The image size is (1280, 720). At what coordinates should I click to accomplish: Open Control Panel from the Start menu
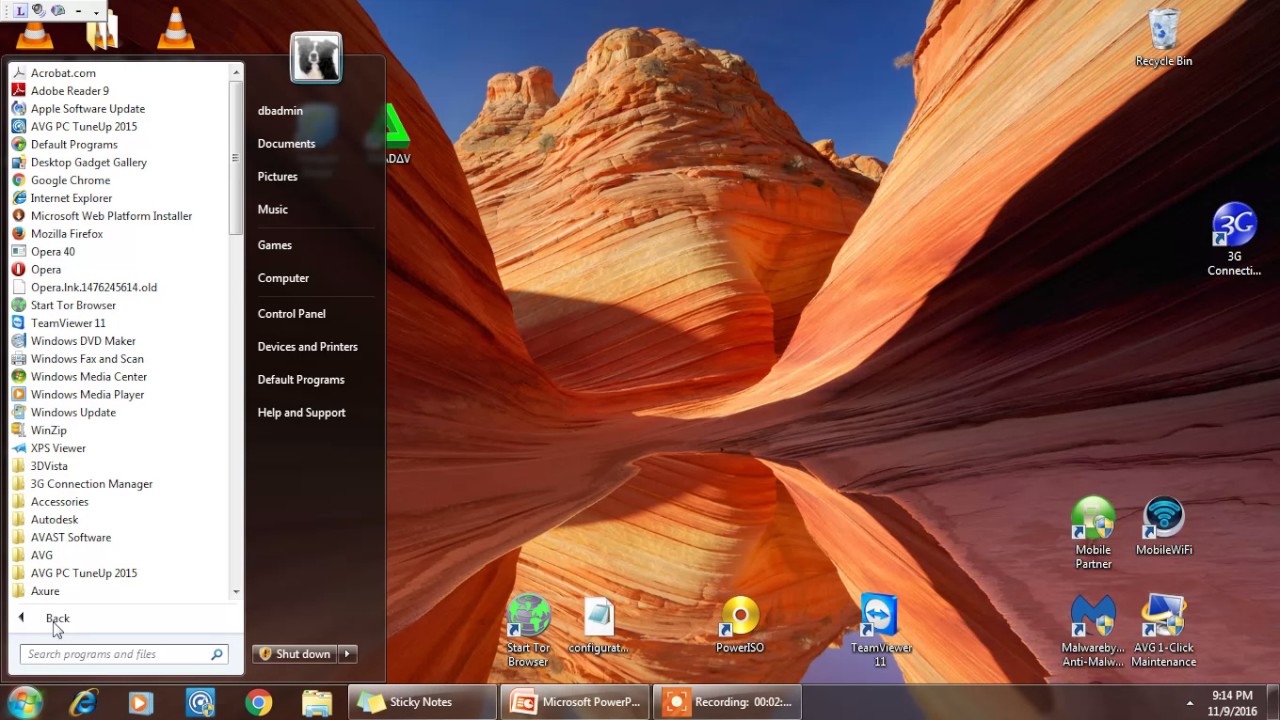point(291,313)
